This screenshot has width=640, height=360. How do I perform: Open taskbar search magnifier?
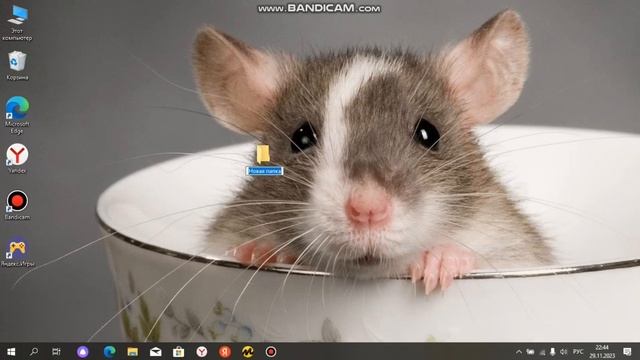click(x=34, y=351)
